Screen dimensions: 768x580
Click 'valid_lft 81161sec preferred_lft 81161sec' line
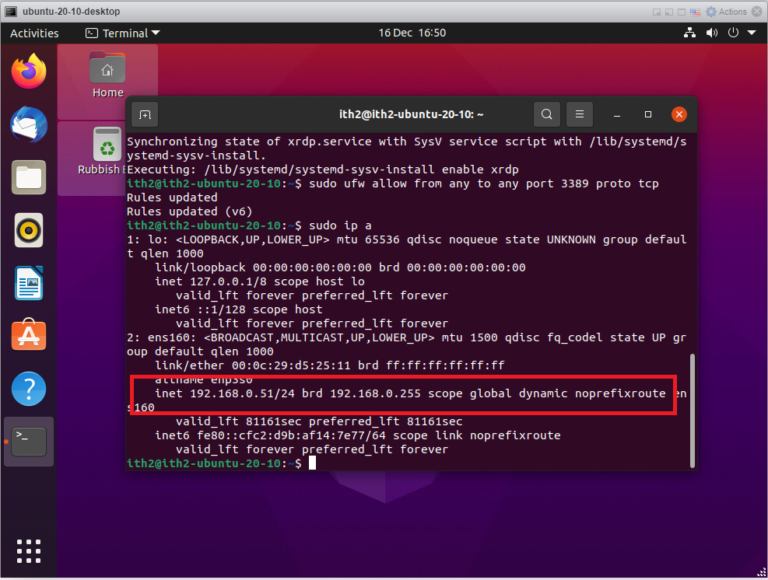click(x=319, y=422)
